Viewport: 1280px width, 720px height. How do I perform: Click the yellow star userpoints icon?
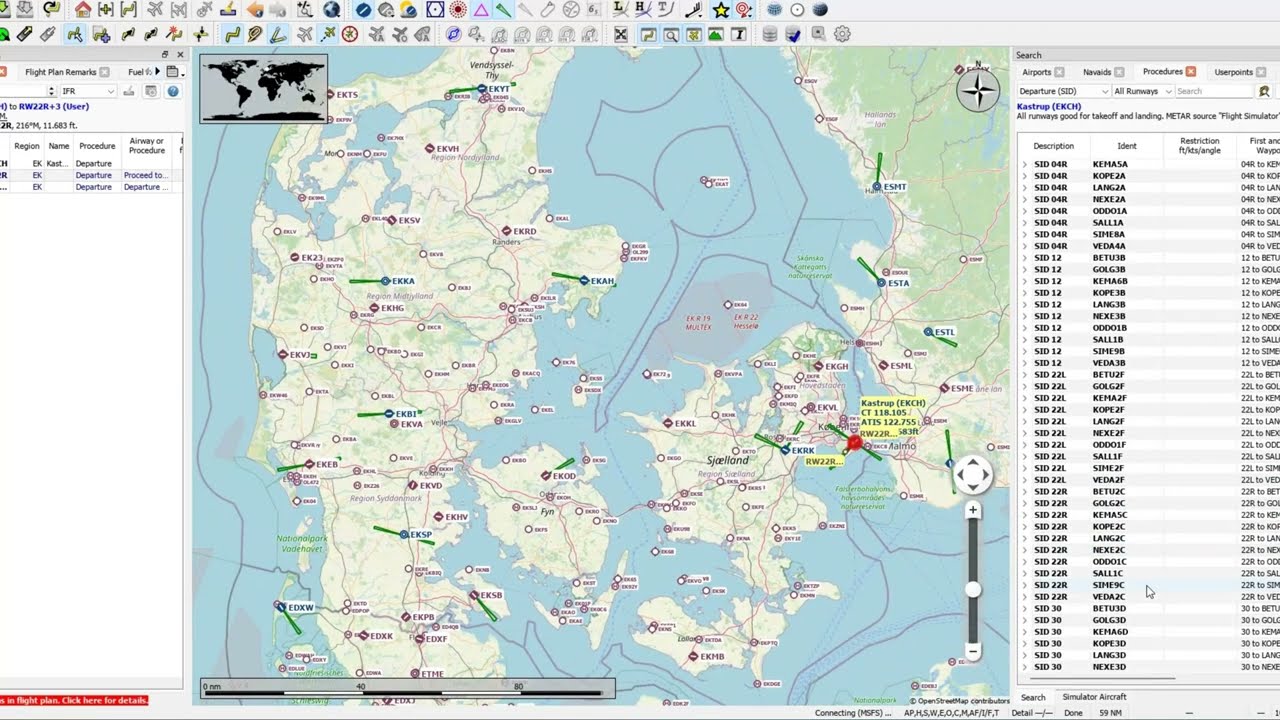coord(721,10)
